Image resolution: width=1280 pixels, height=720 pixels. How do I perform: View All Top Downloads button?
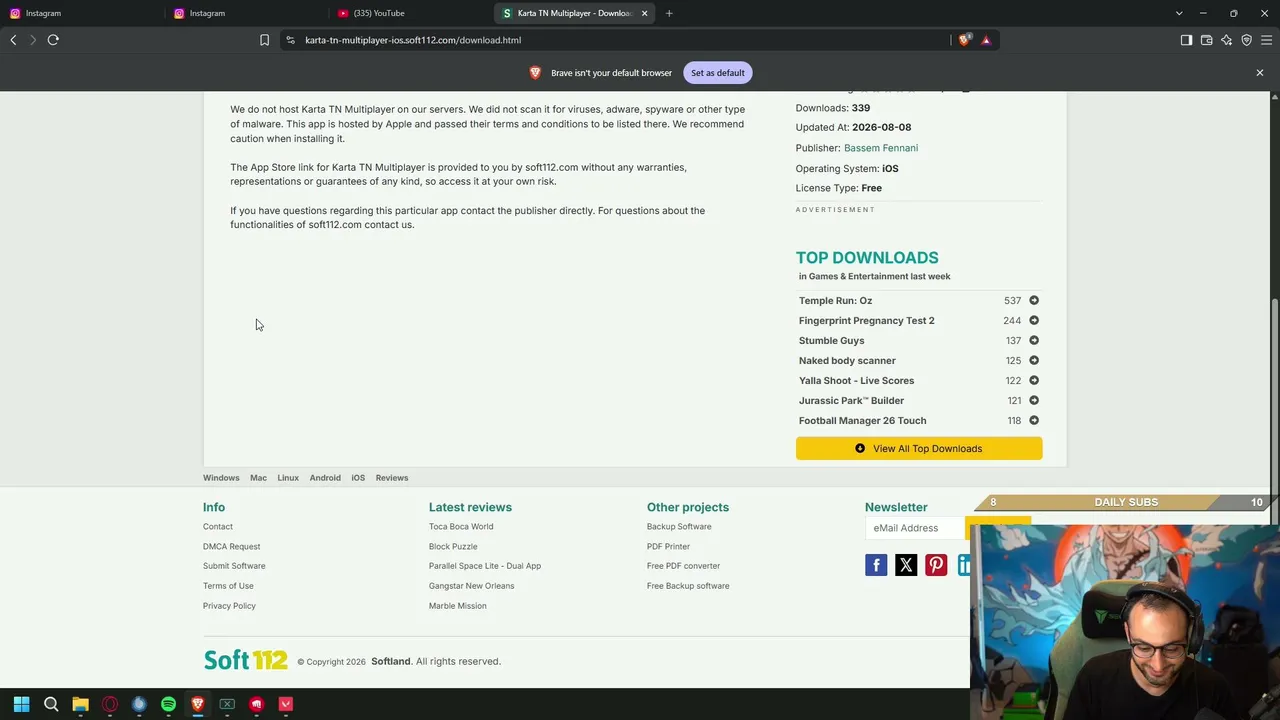coord(919,448)
